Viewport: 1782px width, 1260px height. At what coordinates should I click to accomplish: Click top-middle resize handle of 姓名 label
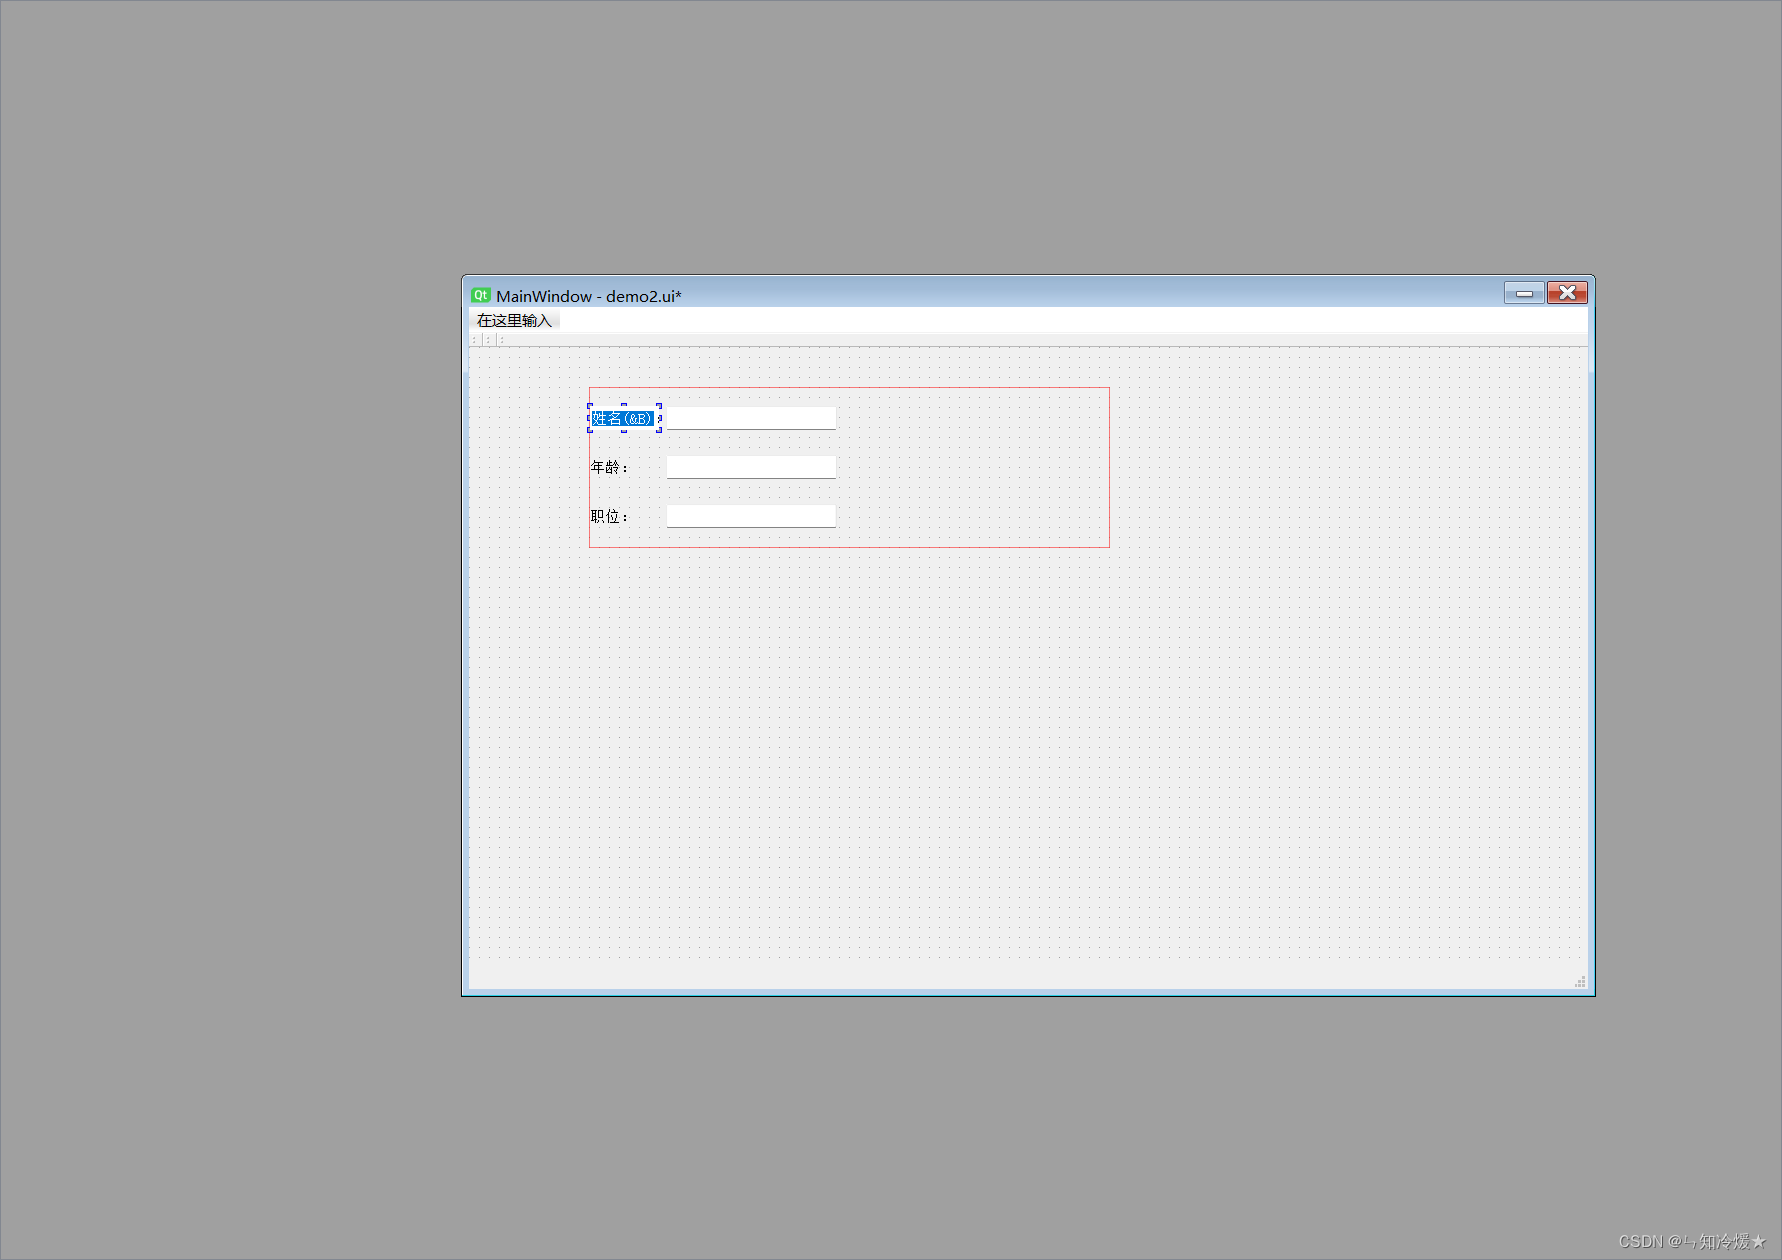pos(624,406)
